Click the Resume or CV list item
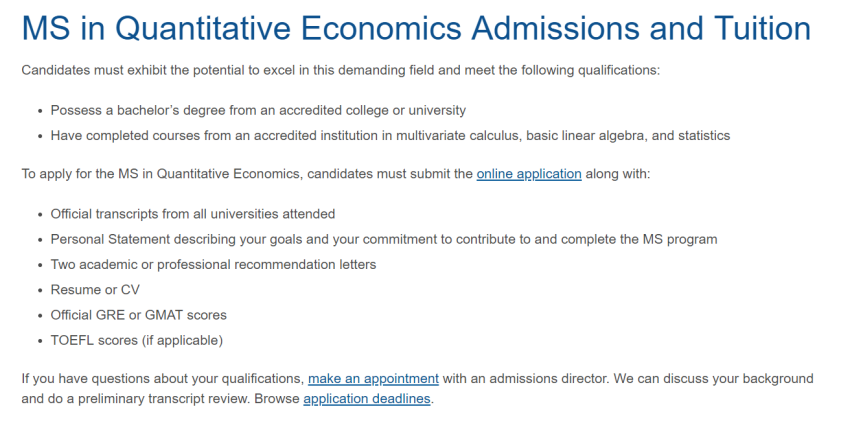 [x=95, y=290]
